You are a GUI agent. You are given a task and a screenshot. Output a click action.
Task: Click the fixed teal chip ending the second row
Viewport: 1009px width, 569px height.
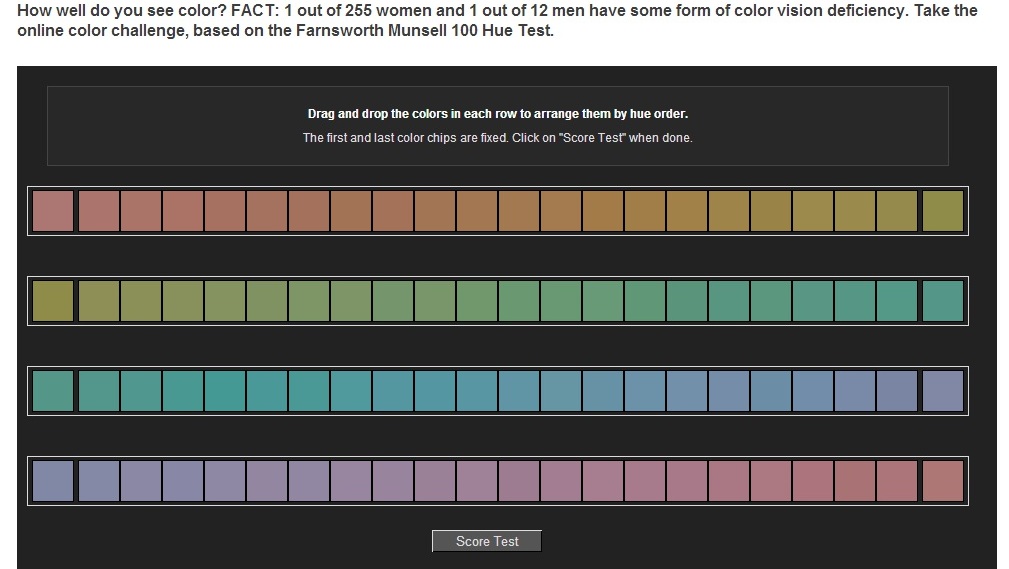click(x=942, y=301)
